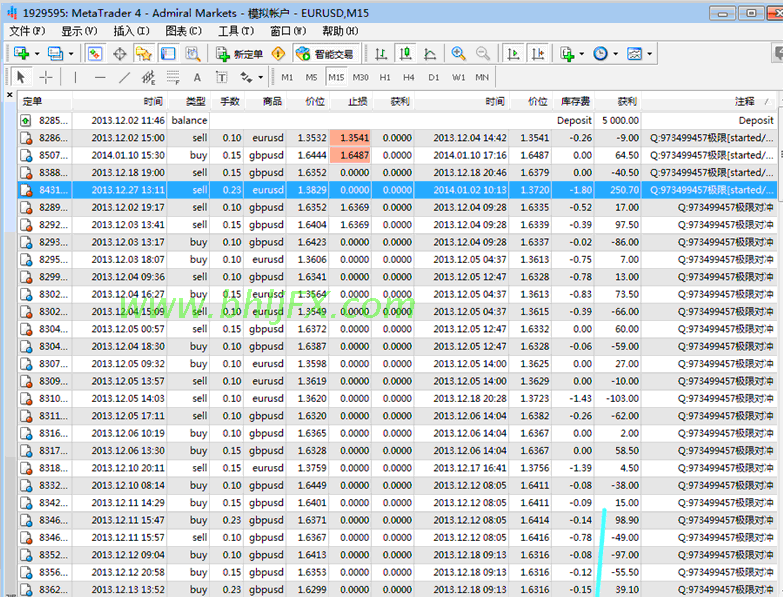
Task: Click the indicators add icon
Action: click(x=566, y=53)
